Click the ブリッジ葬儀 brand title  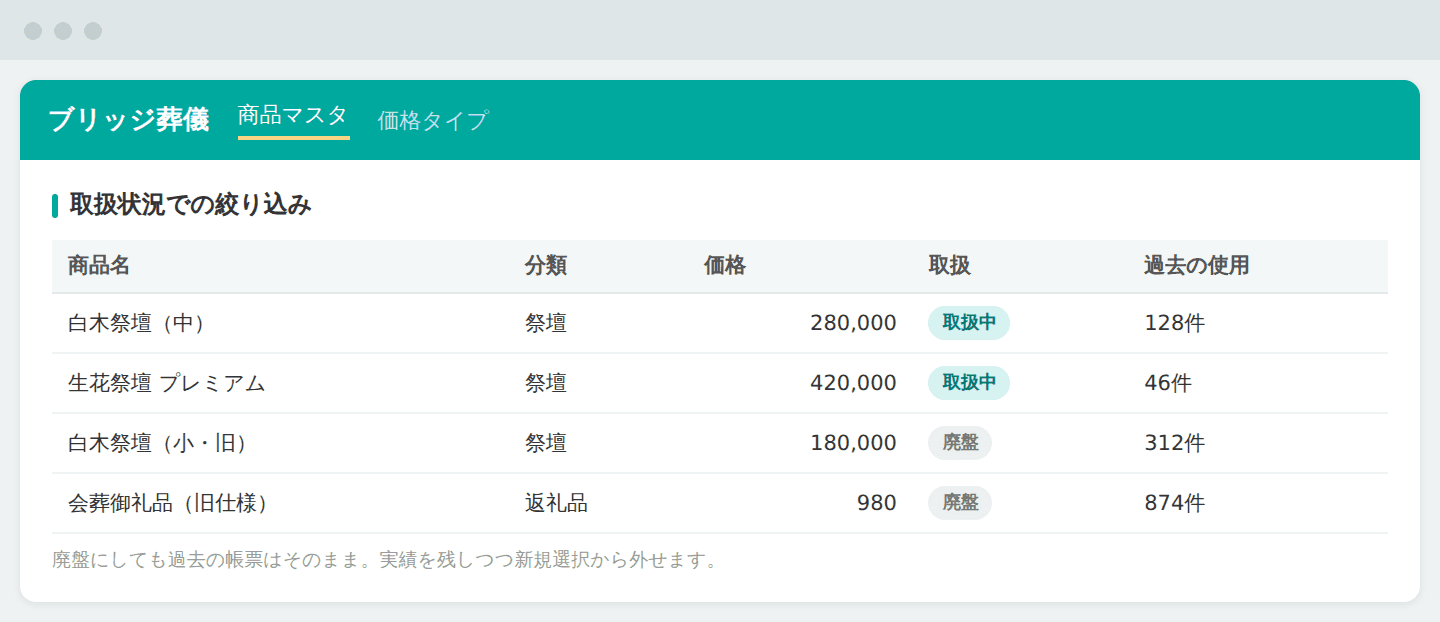(129, 120)
